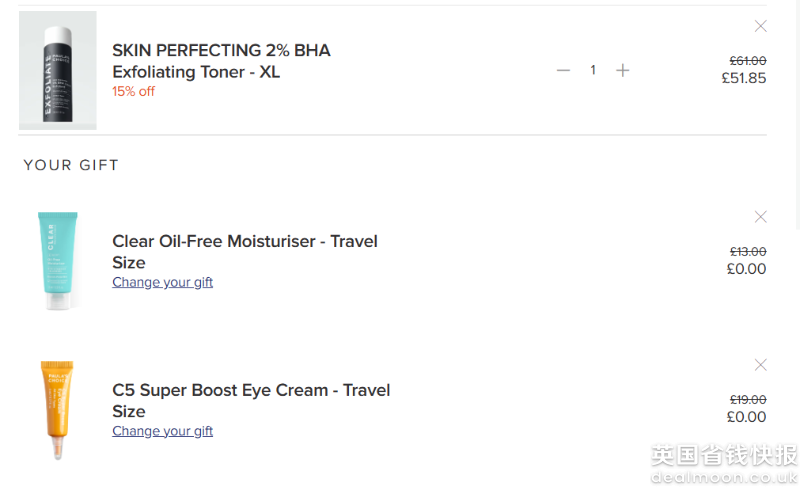Click the crossed-out £61.00 original price
The height and width of the screenshot is (494, 800).
tap(748, 61)
